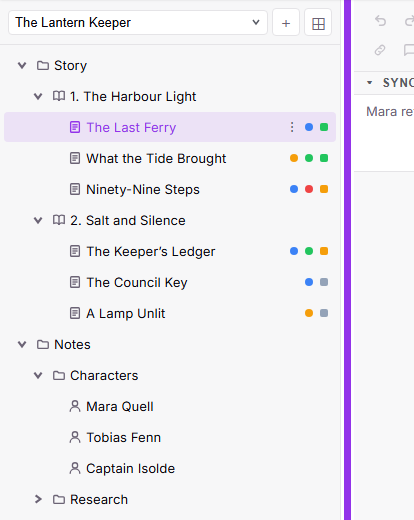
Task: Select A Lamp Unlit scene
Action: [x=170, y=313]
